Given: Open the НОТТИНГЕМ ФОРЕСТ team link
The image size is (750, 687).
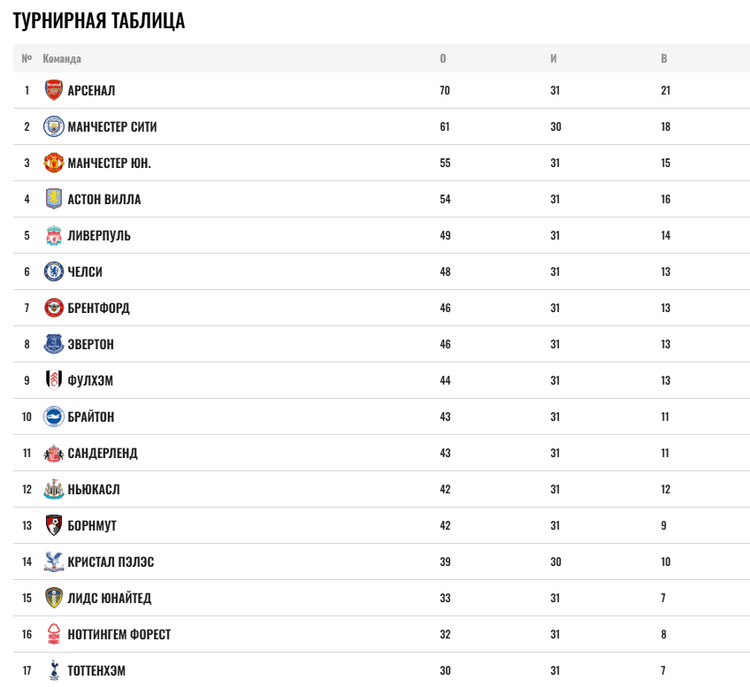Looking at the screenshot, I should (119, 634).
